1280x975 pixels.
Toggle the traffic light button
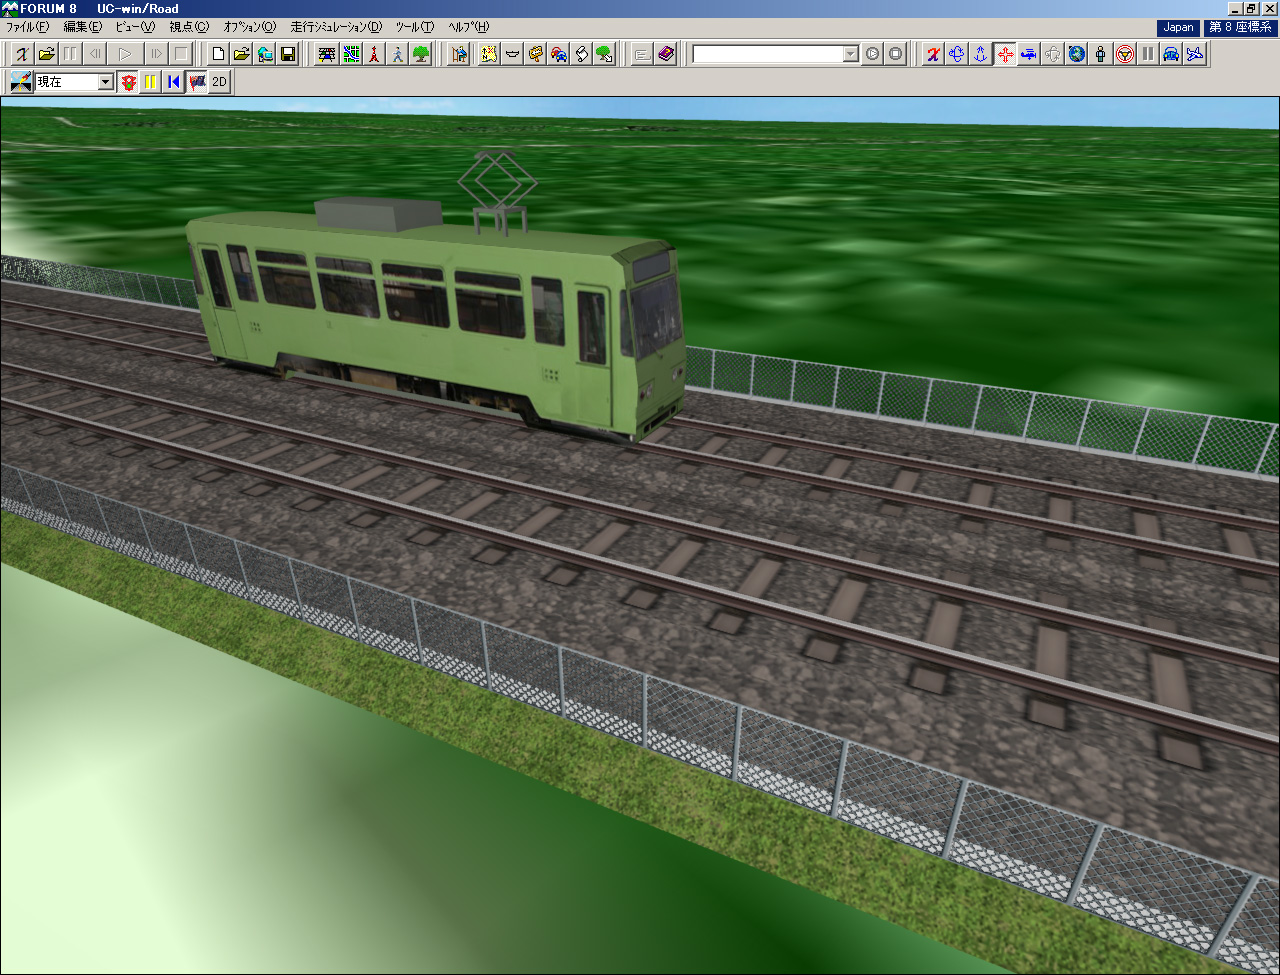point(128,82)
